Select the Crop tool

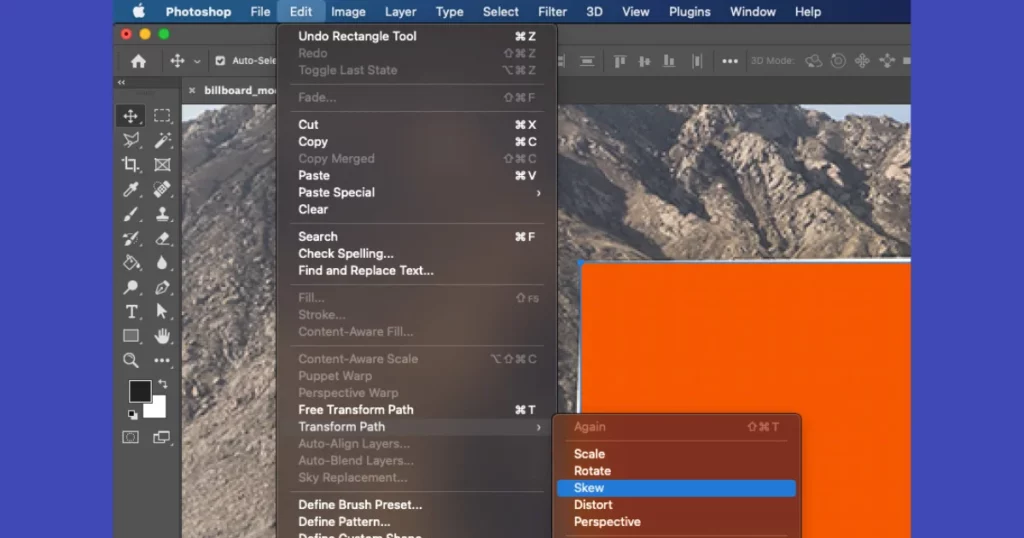pos(131,165)
